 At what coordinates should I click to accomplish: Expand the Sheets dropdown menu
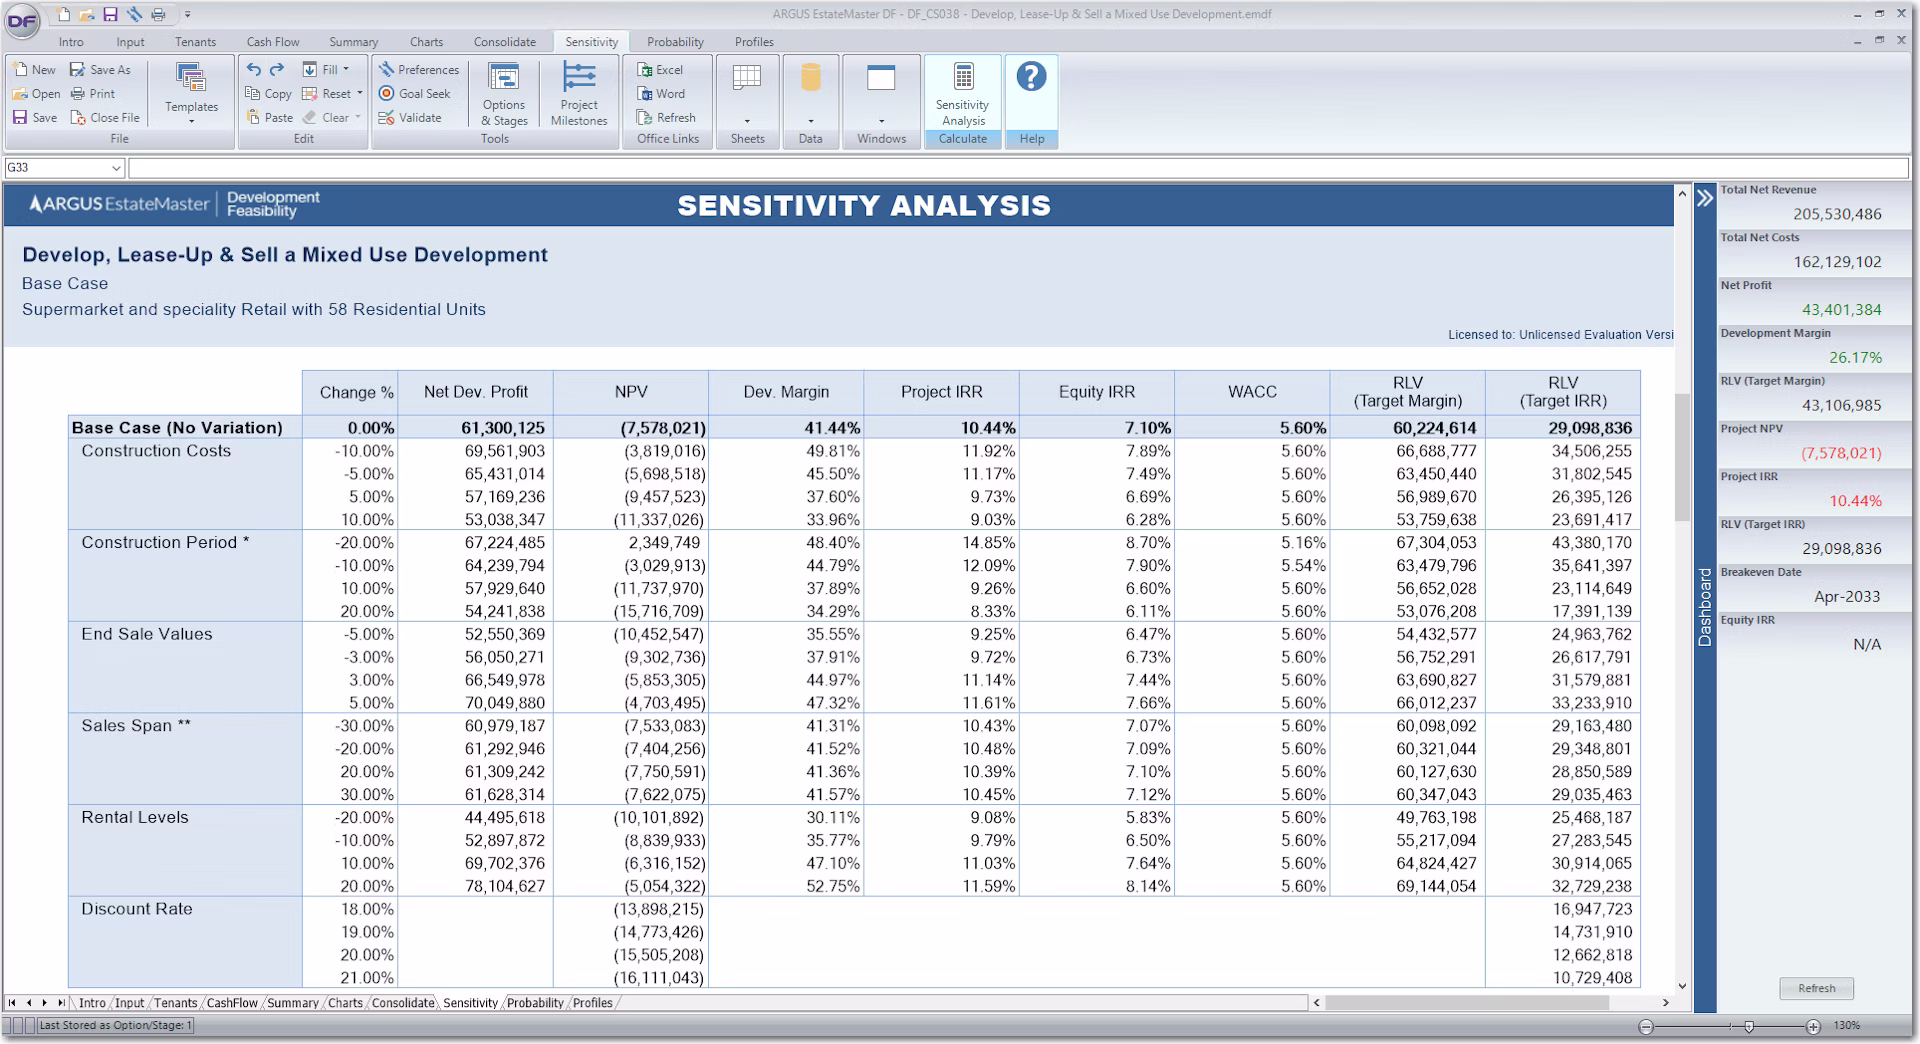(747, 120)
